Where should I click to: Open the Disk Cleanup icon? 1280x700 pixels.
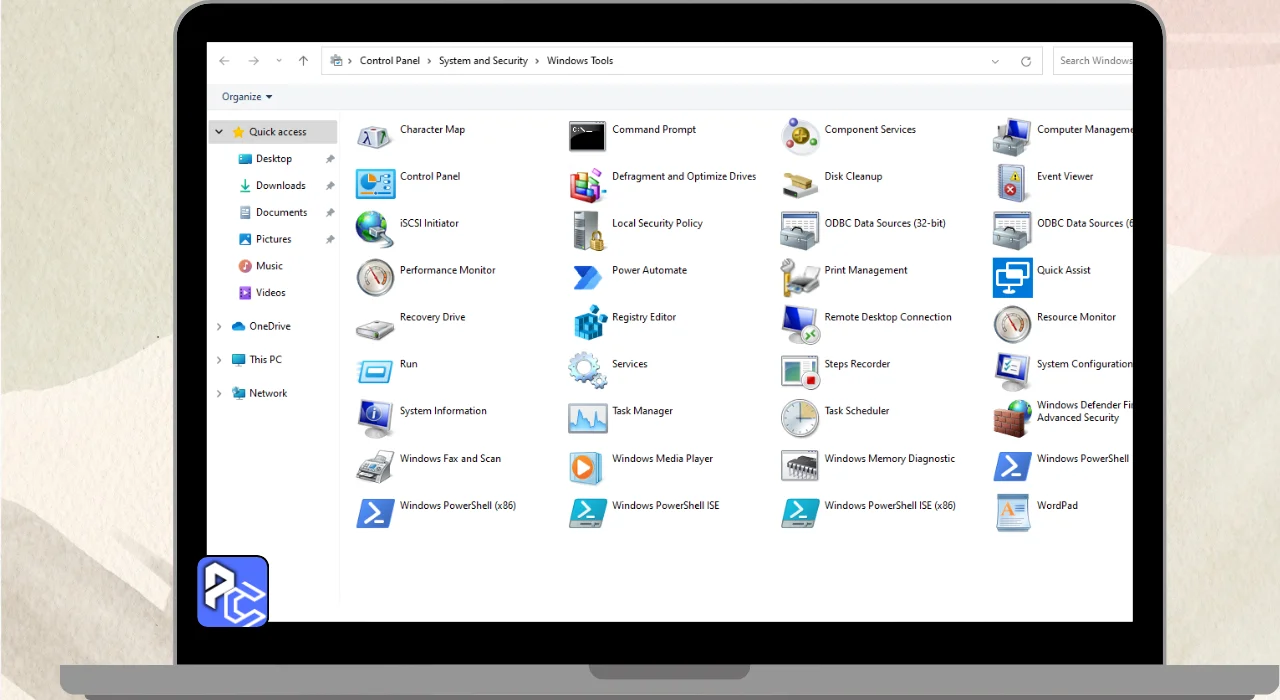(x=799, y=183)
